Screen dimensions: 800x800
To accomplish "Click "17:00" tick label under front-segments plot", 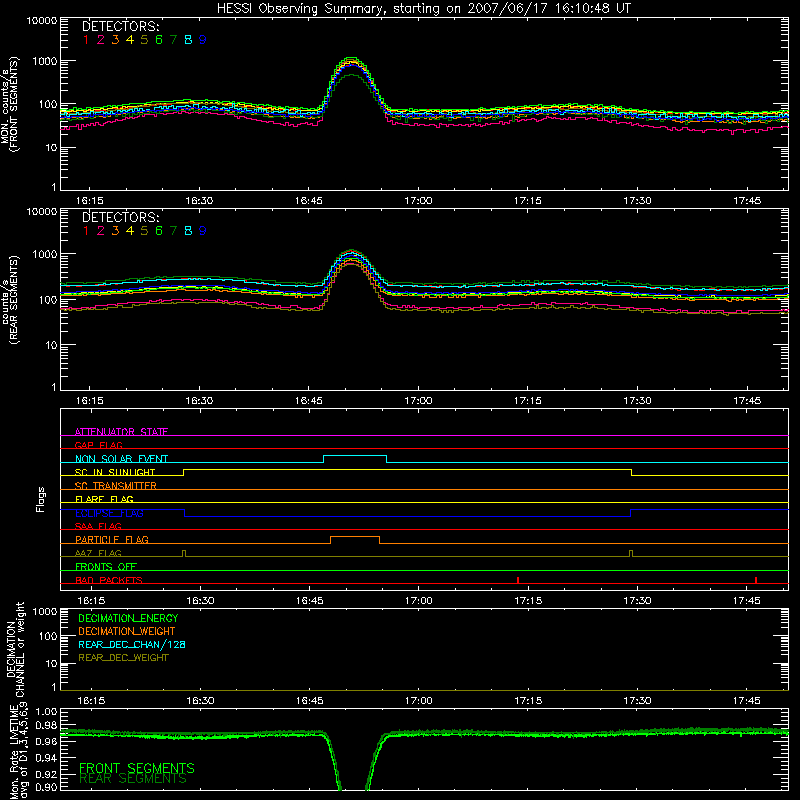I will (x=418, y=201).
